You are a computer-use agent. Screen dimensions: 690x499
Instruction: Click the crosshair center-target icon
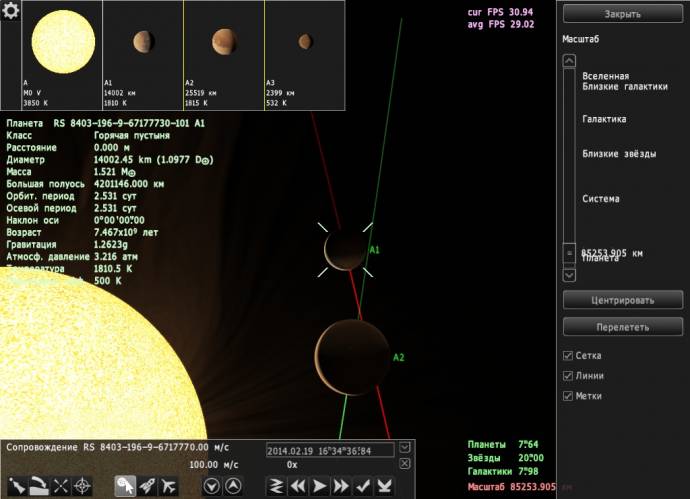click(x=82, y=486)
